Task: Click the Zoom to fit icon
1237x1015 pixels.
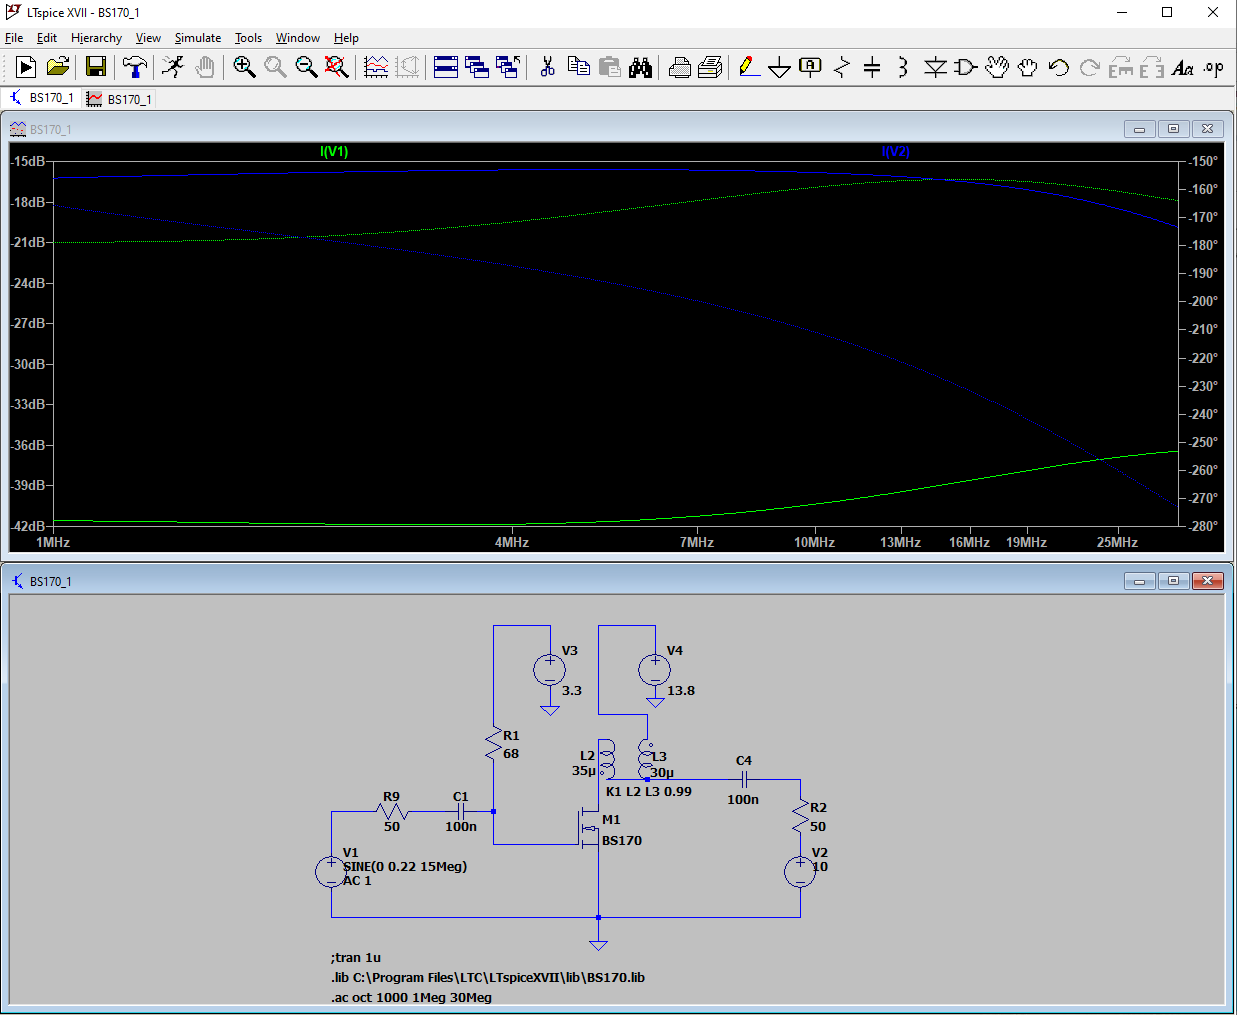Action: click(337, 67)
